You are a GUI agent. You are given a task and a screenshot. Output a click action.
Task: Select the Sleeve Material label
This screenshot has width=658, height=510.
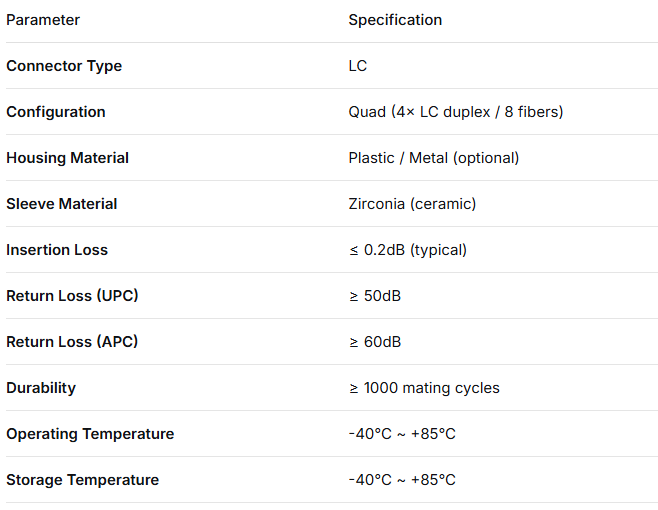61,204
